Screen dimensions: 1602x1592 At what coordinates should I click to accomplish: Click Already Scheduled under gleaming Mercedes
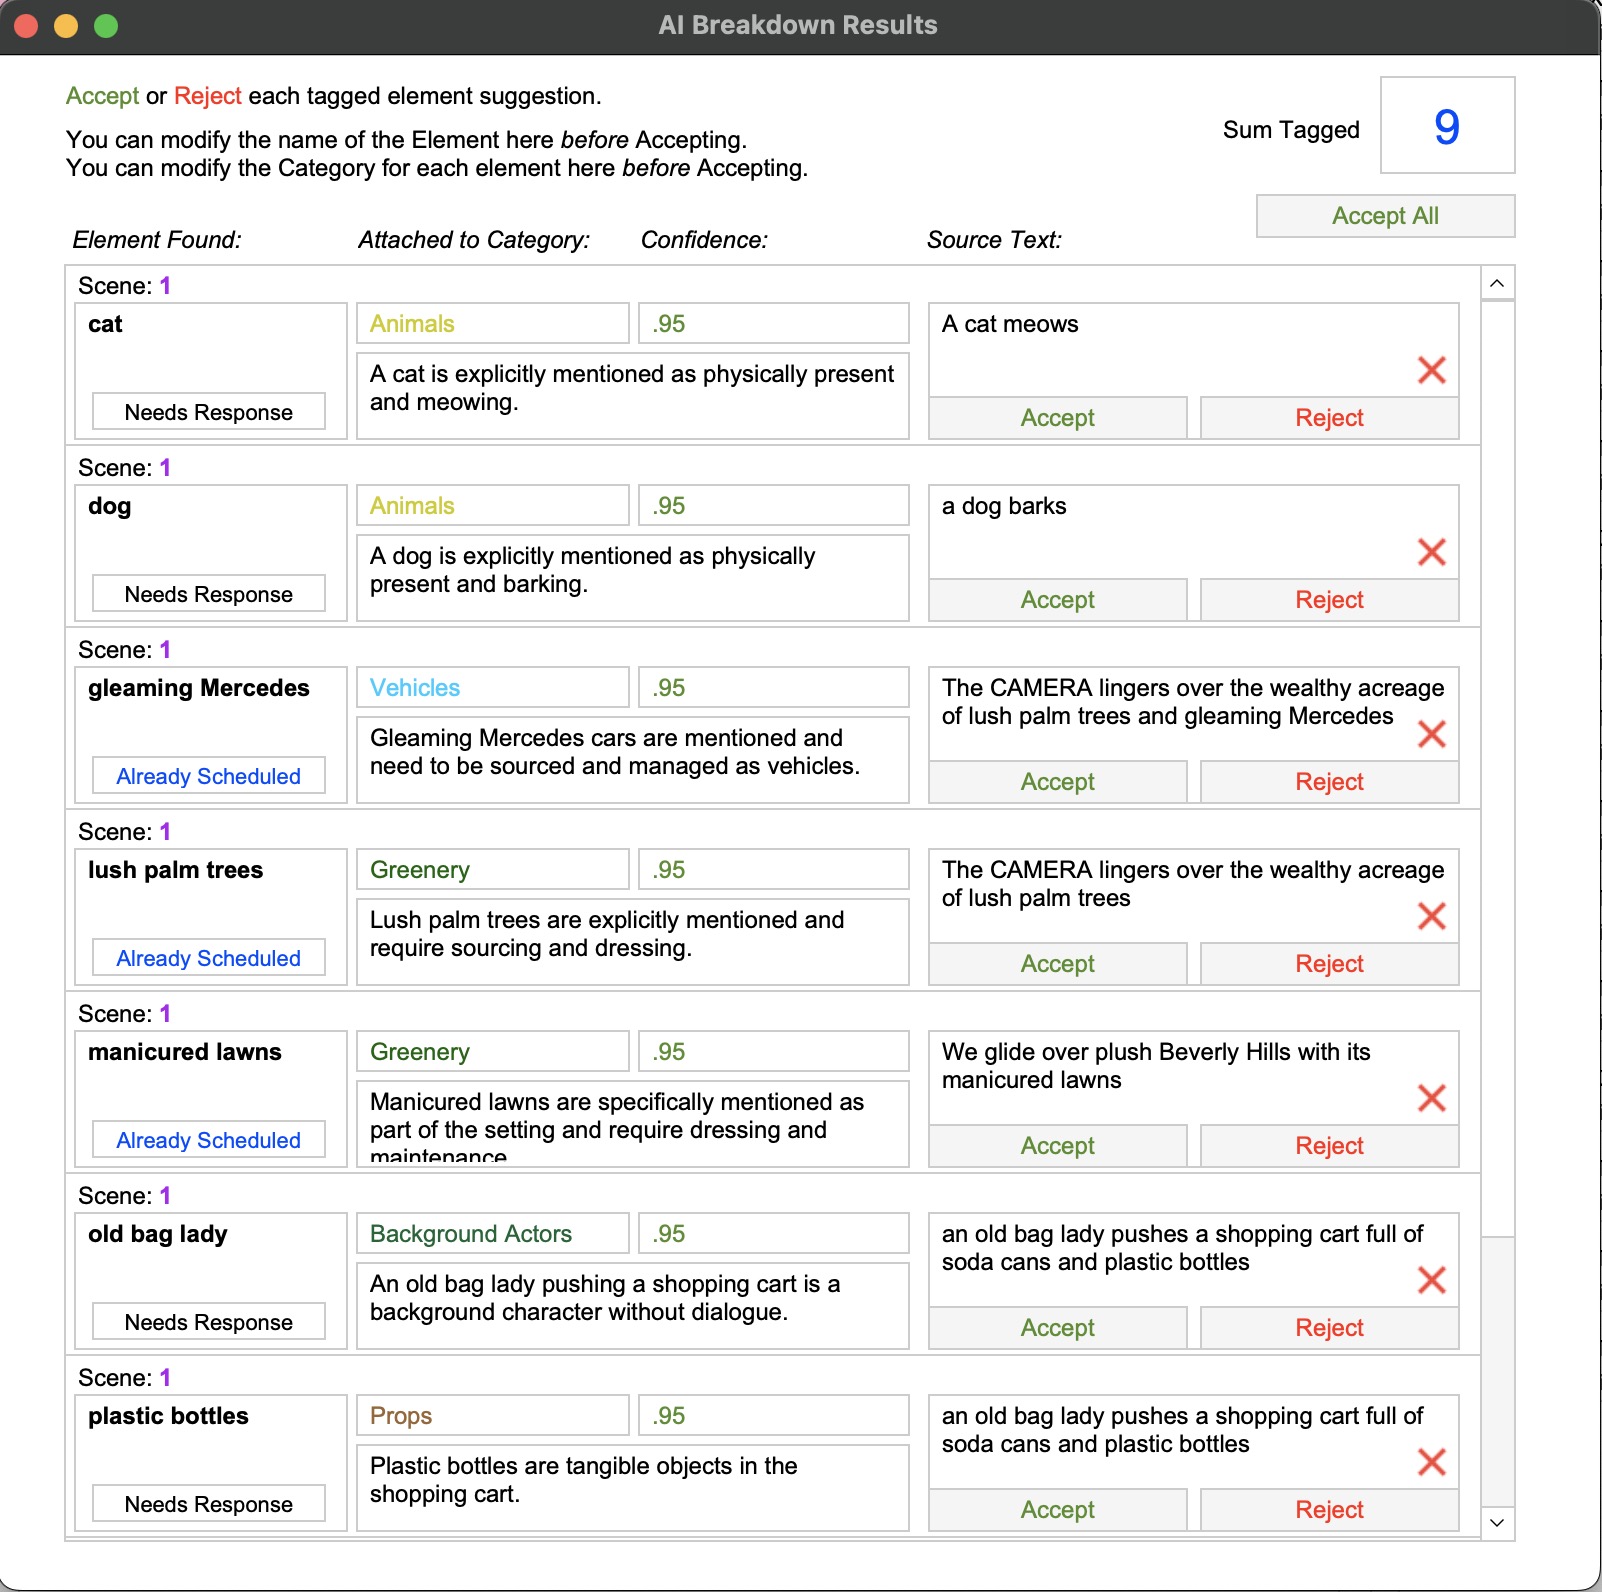tap(209, 776)
